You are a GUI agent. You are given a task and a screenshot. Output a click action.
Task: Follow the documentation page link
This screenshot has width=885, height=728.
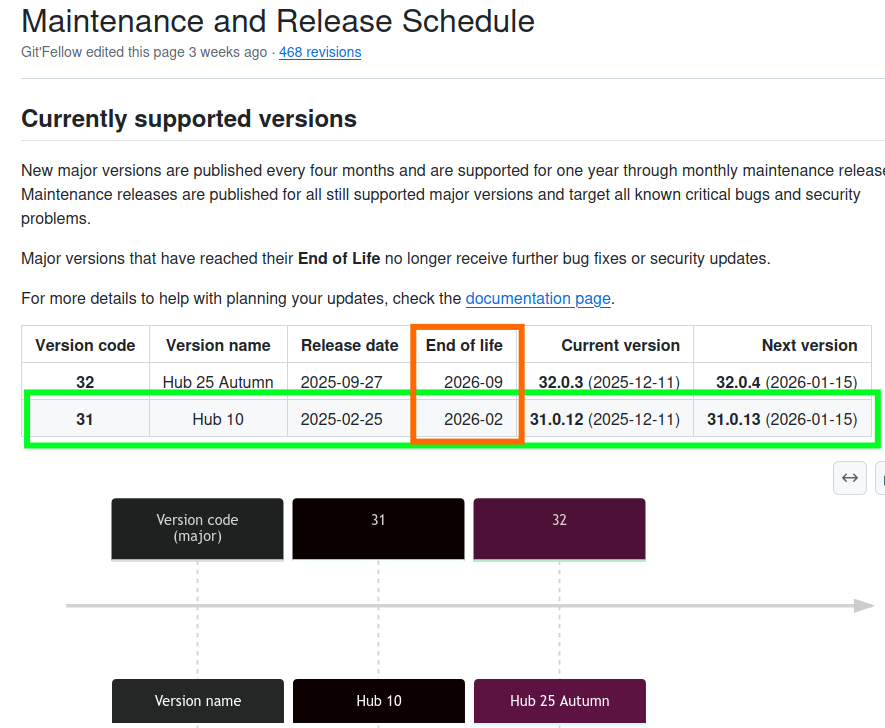click(x=537, y=298)
